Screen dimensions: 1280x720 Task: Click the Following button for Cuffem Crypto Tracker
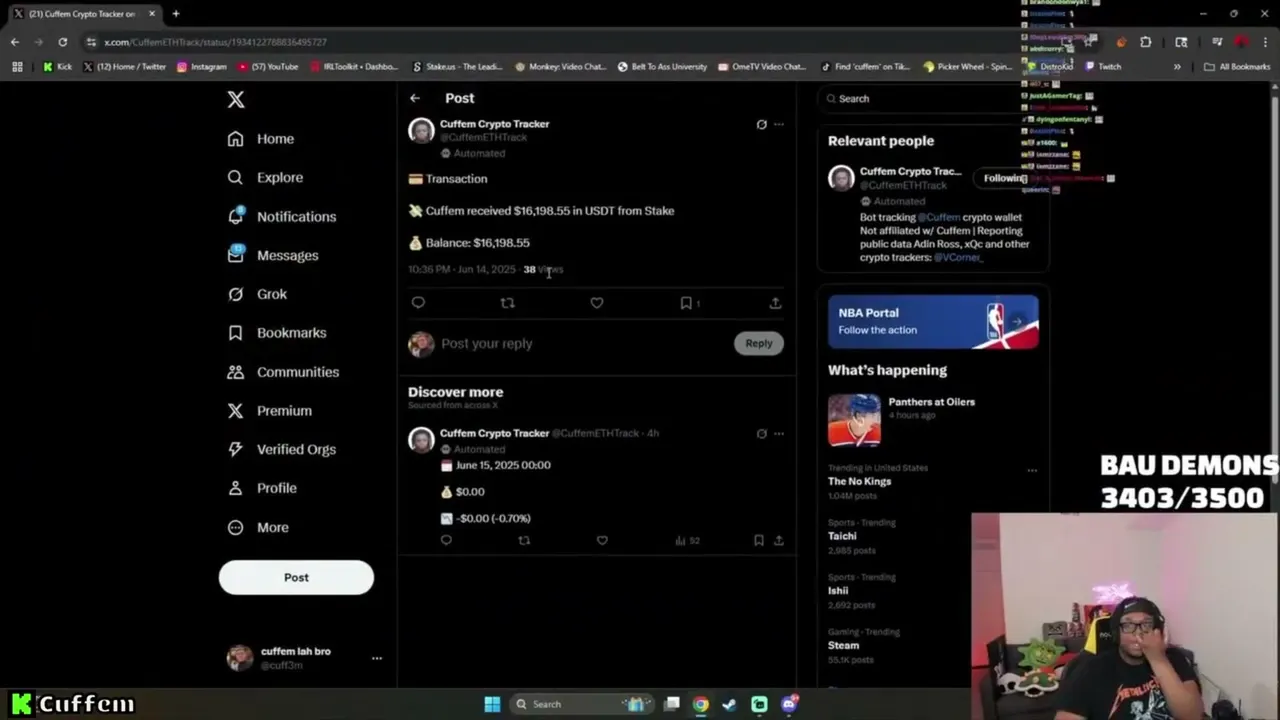1004,178
